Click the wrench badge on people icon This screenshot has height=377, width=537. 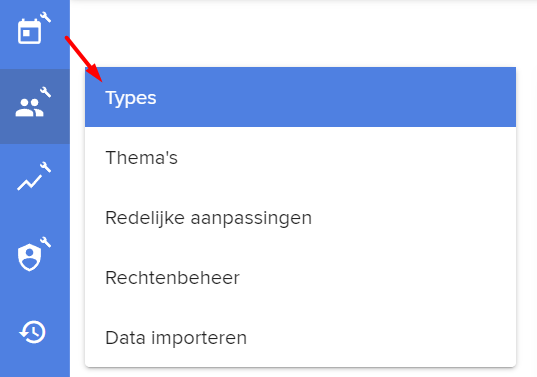(46, 92)
